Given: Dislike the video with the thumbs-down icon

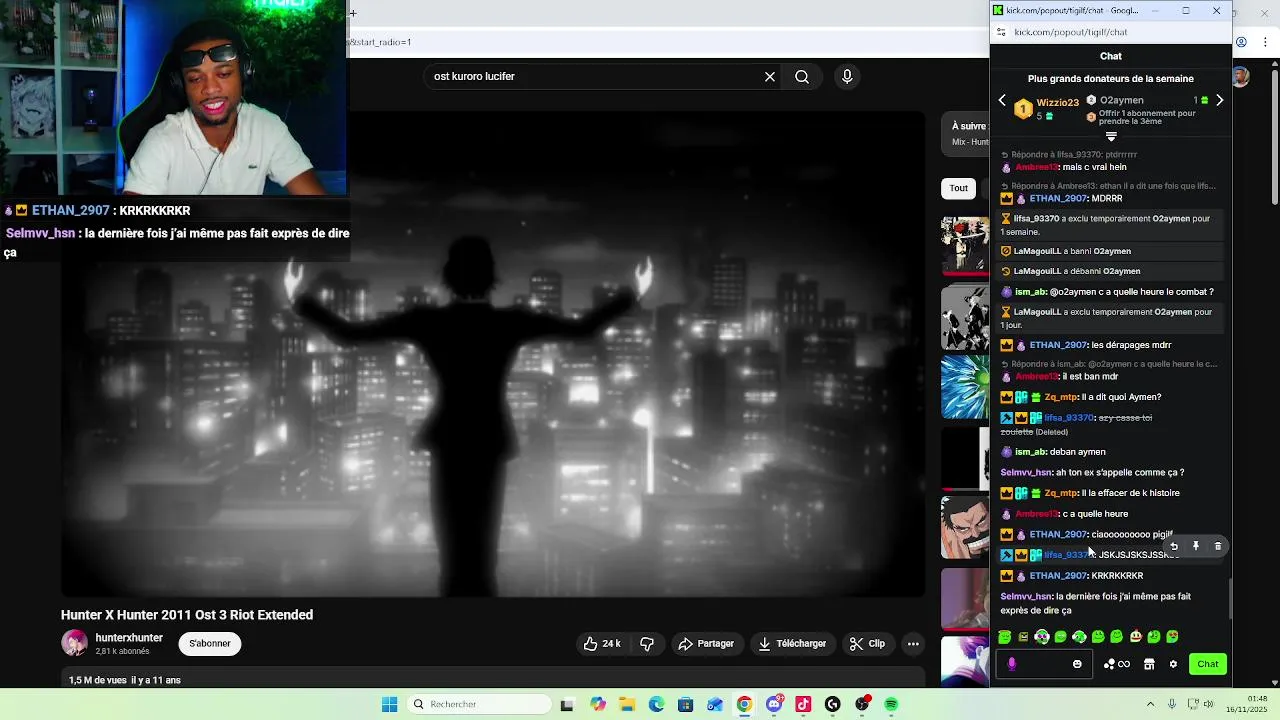Looking at the screenshot, I should pos(647,644).
